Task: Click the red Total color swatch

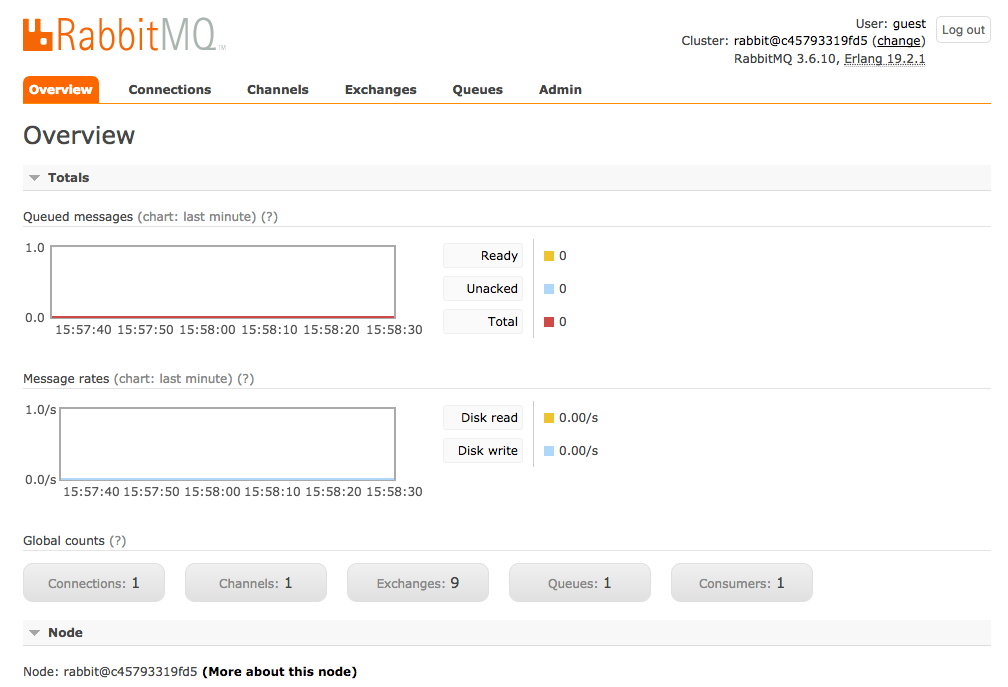Action: (548, 322)
